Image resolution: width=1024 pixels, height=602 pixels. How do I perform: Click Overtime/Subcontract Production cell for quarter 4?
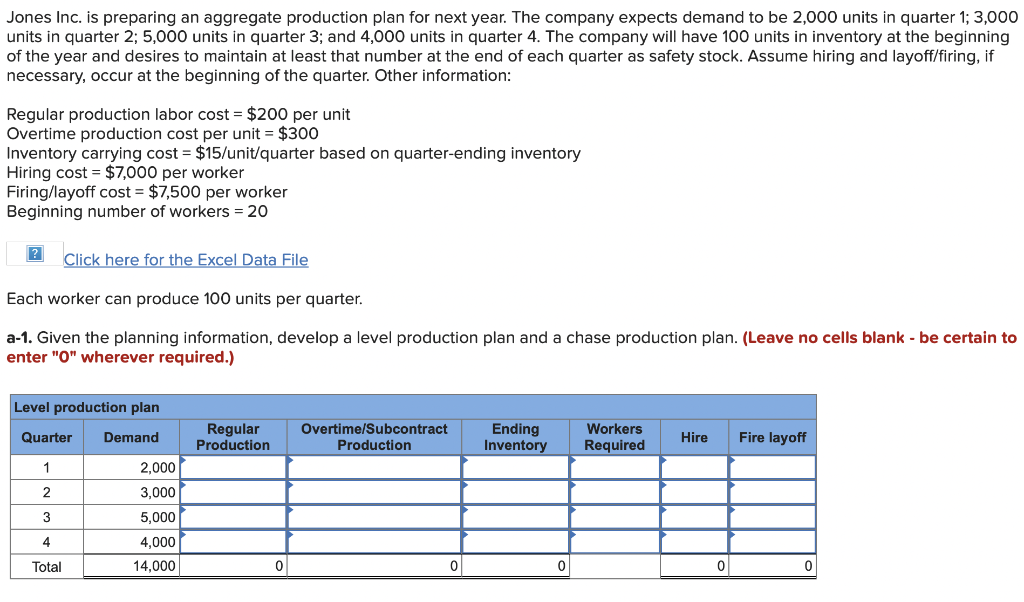pyautogui.click(x=374, y=540)
